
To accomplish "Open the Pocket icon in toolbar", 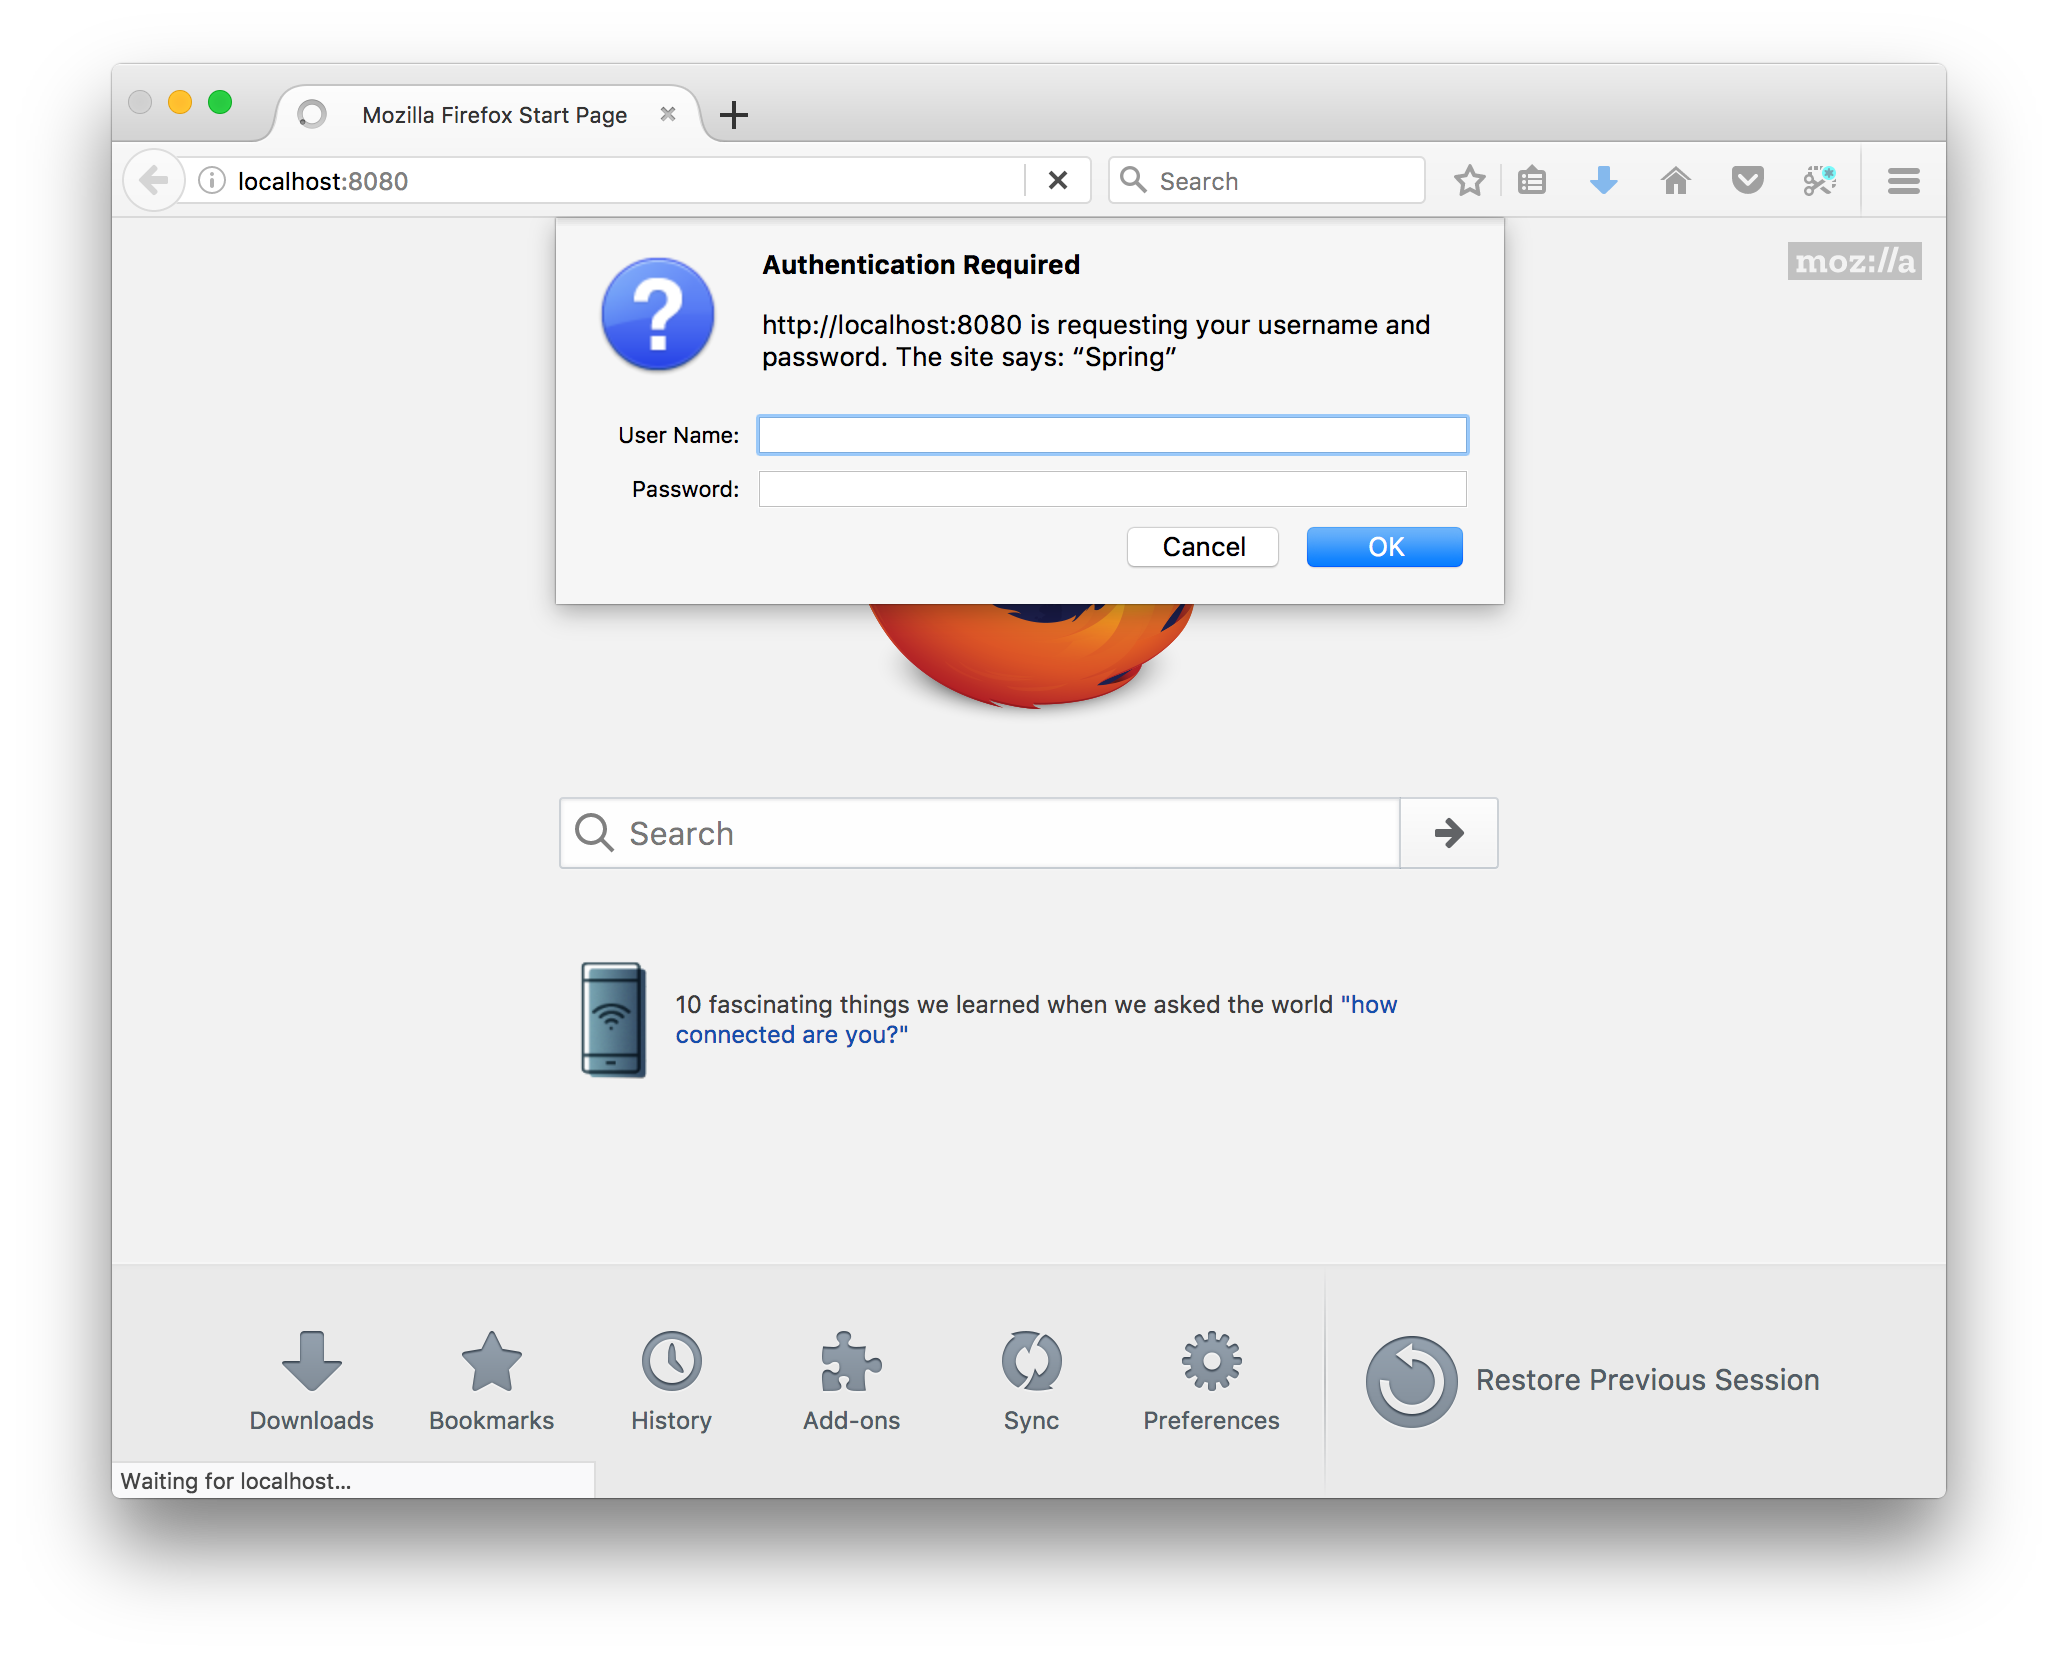I will click(1747, 181).
